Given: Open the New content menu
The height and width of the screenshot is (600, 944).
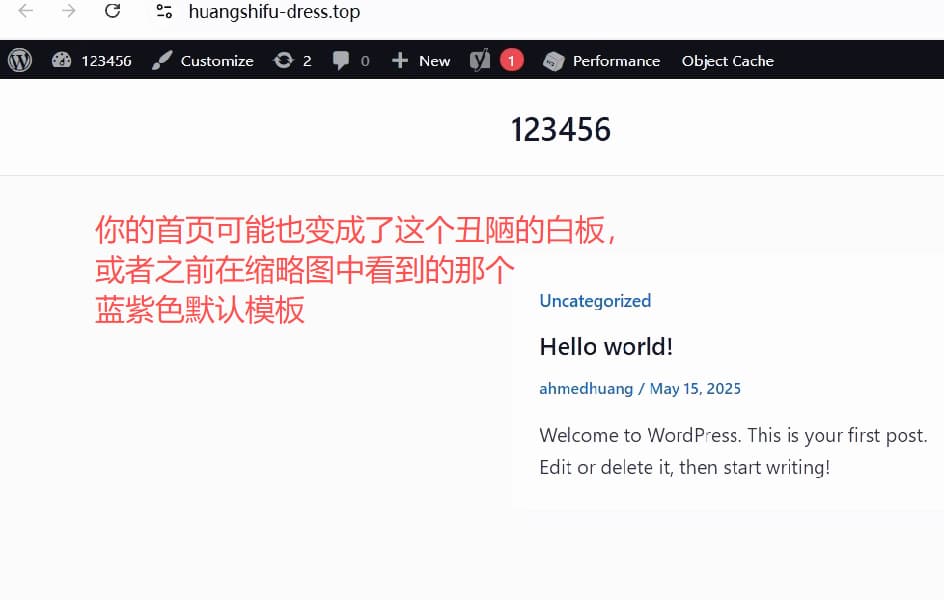Looking at the screenshot, I should click(x=435, y=61).
